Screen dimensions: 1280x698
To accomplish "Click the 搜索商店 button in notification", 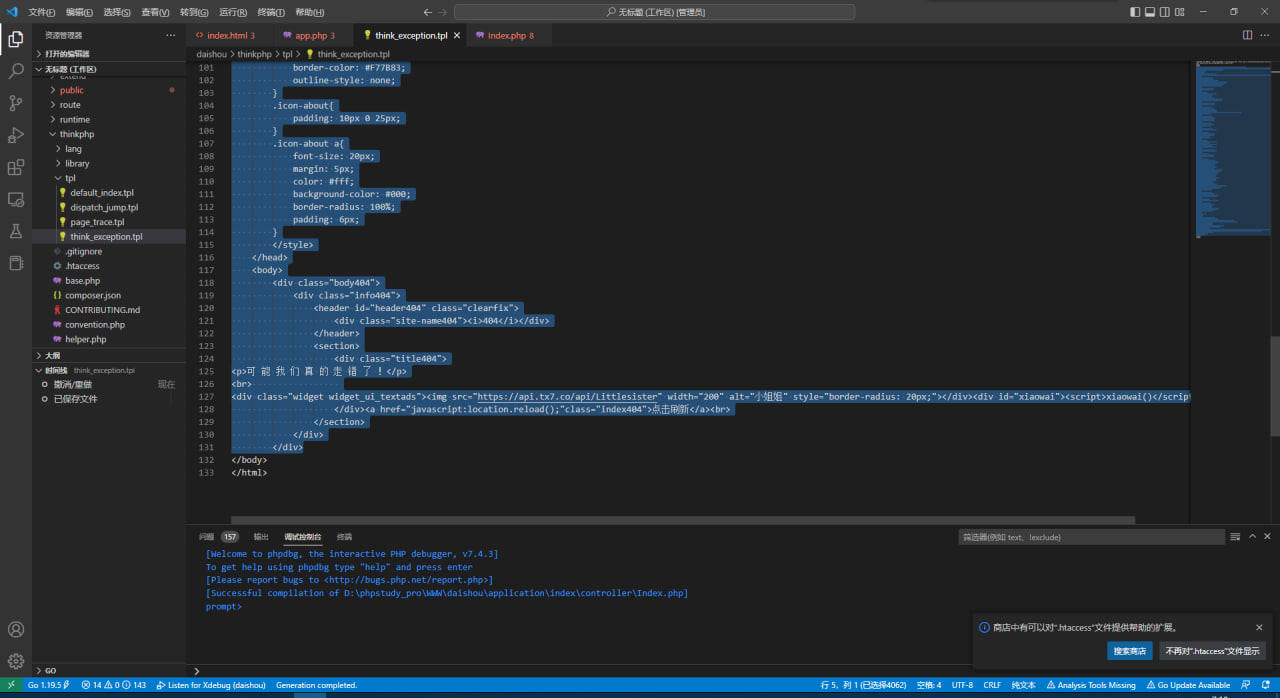I will pos(1129,651).
